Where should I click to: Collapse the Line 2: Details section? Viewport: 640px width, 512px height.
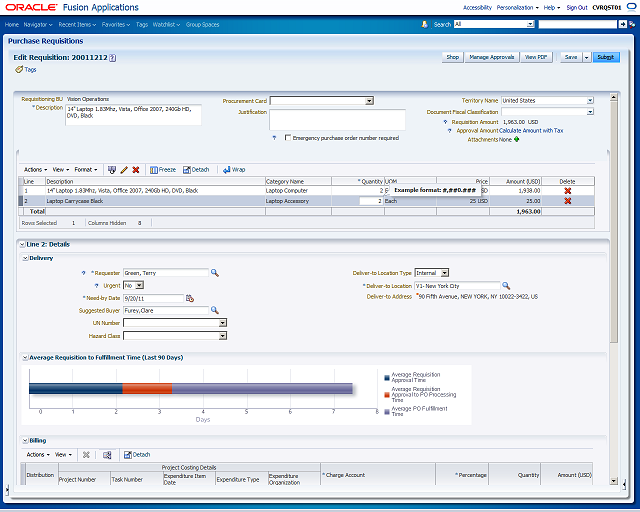click(x=22, y=245)
